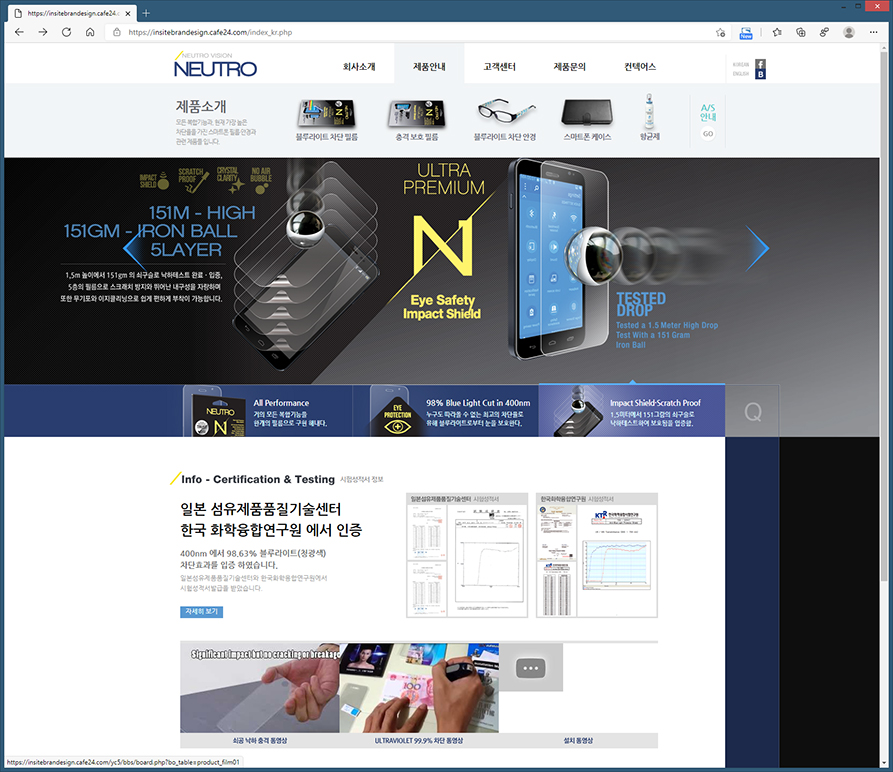Click the linked-circles toolbar icon
Image resolution: width=893 pixels, height=772 pixels.
click(824, 32)
